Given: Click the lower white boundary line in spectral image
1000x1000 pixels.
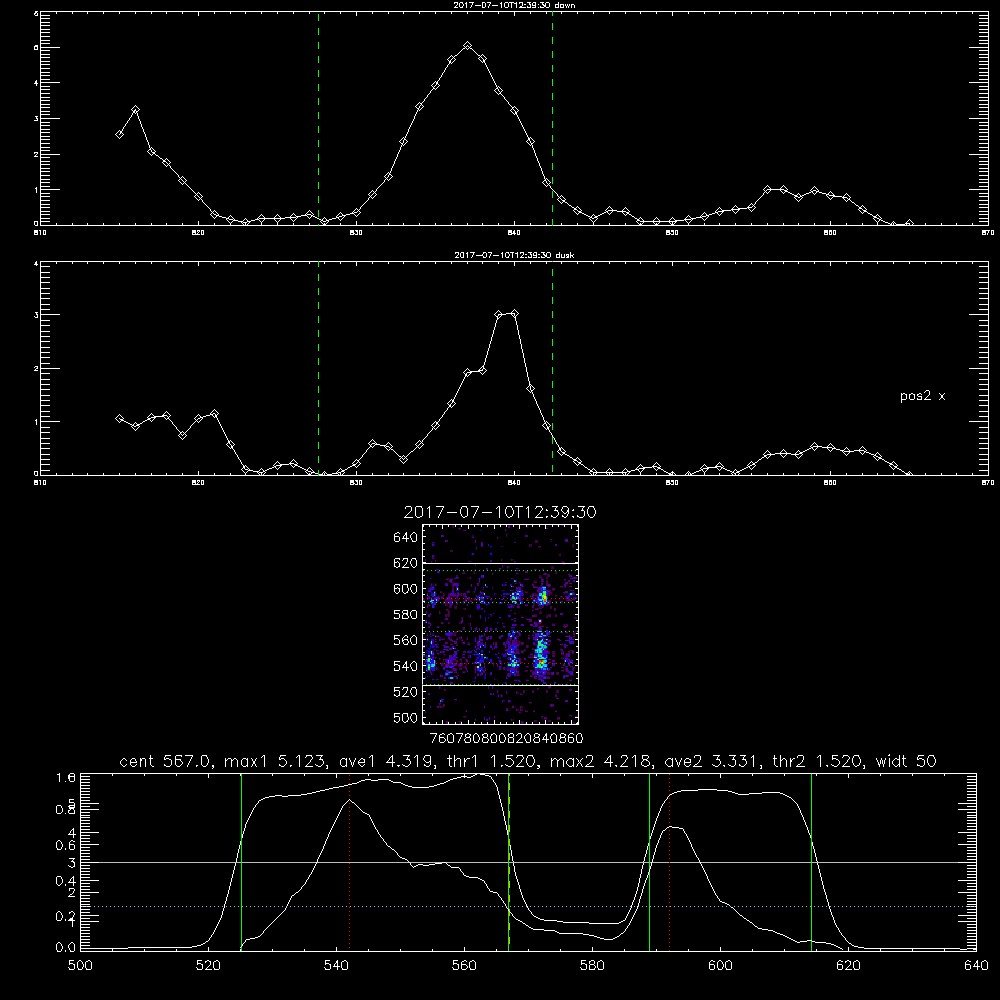Looking at the screenshot, I should click(501, 686).
